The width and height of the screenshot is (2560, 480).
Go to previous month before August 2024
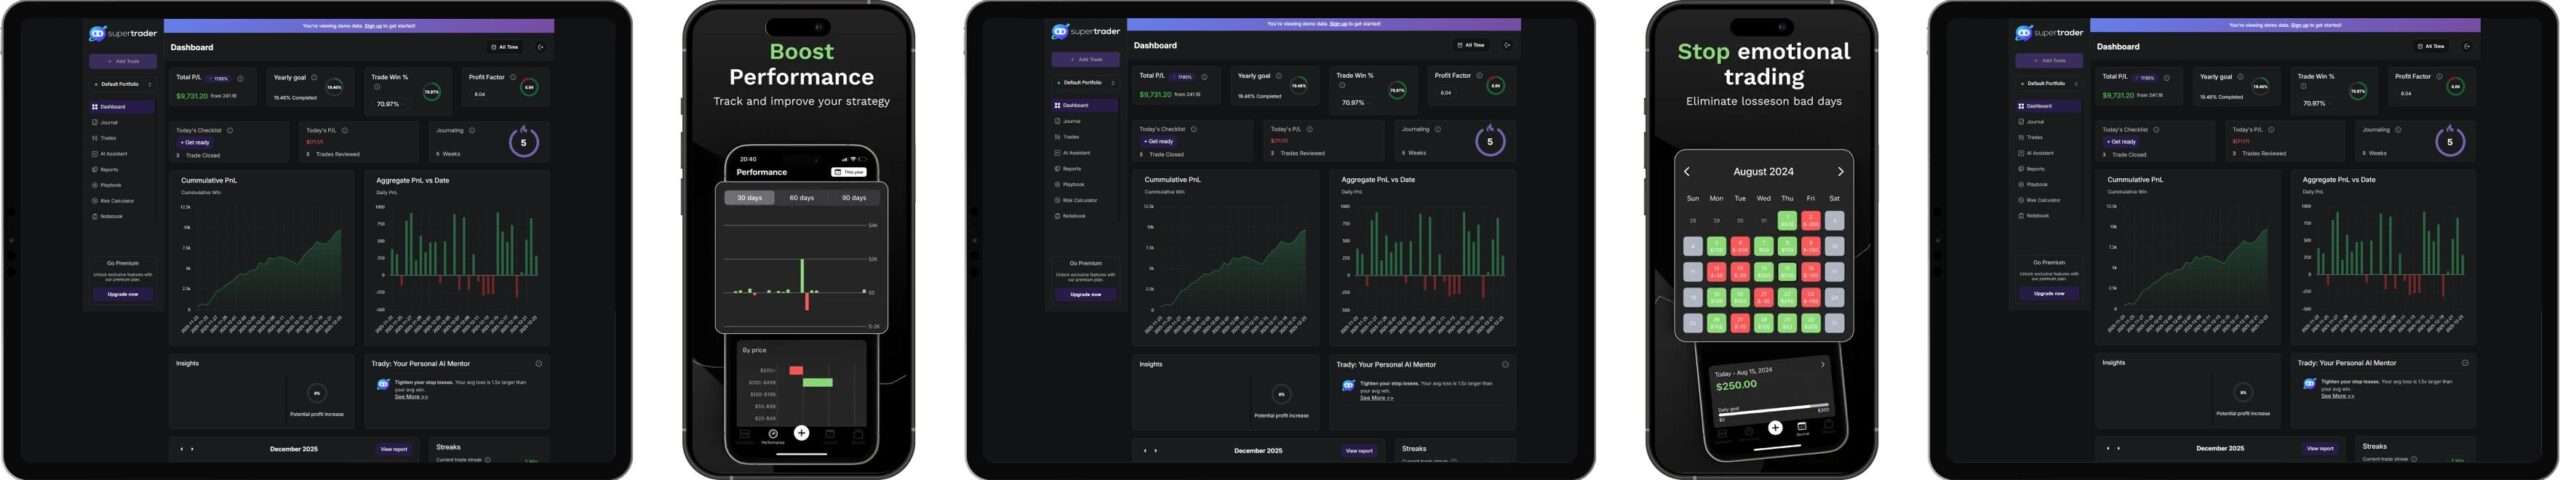(x=1687, y=172)
